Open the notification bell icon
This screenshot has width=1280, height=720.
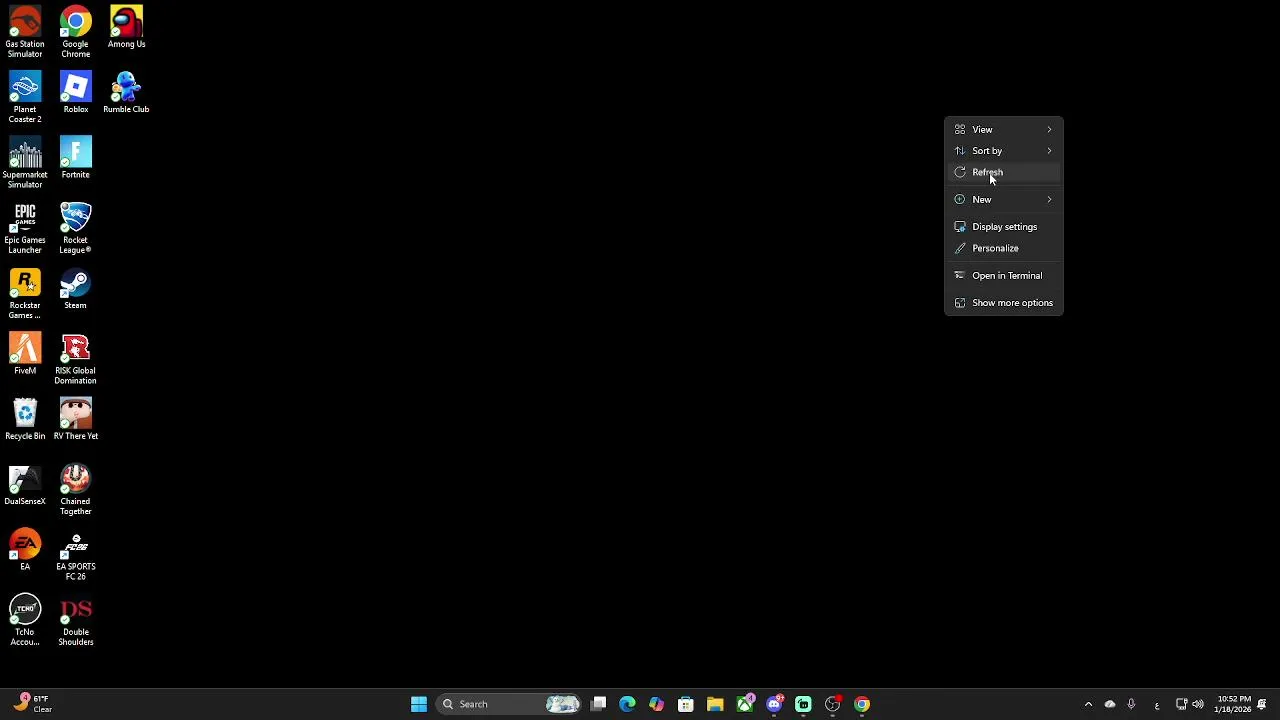click(1262, 704)
